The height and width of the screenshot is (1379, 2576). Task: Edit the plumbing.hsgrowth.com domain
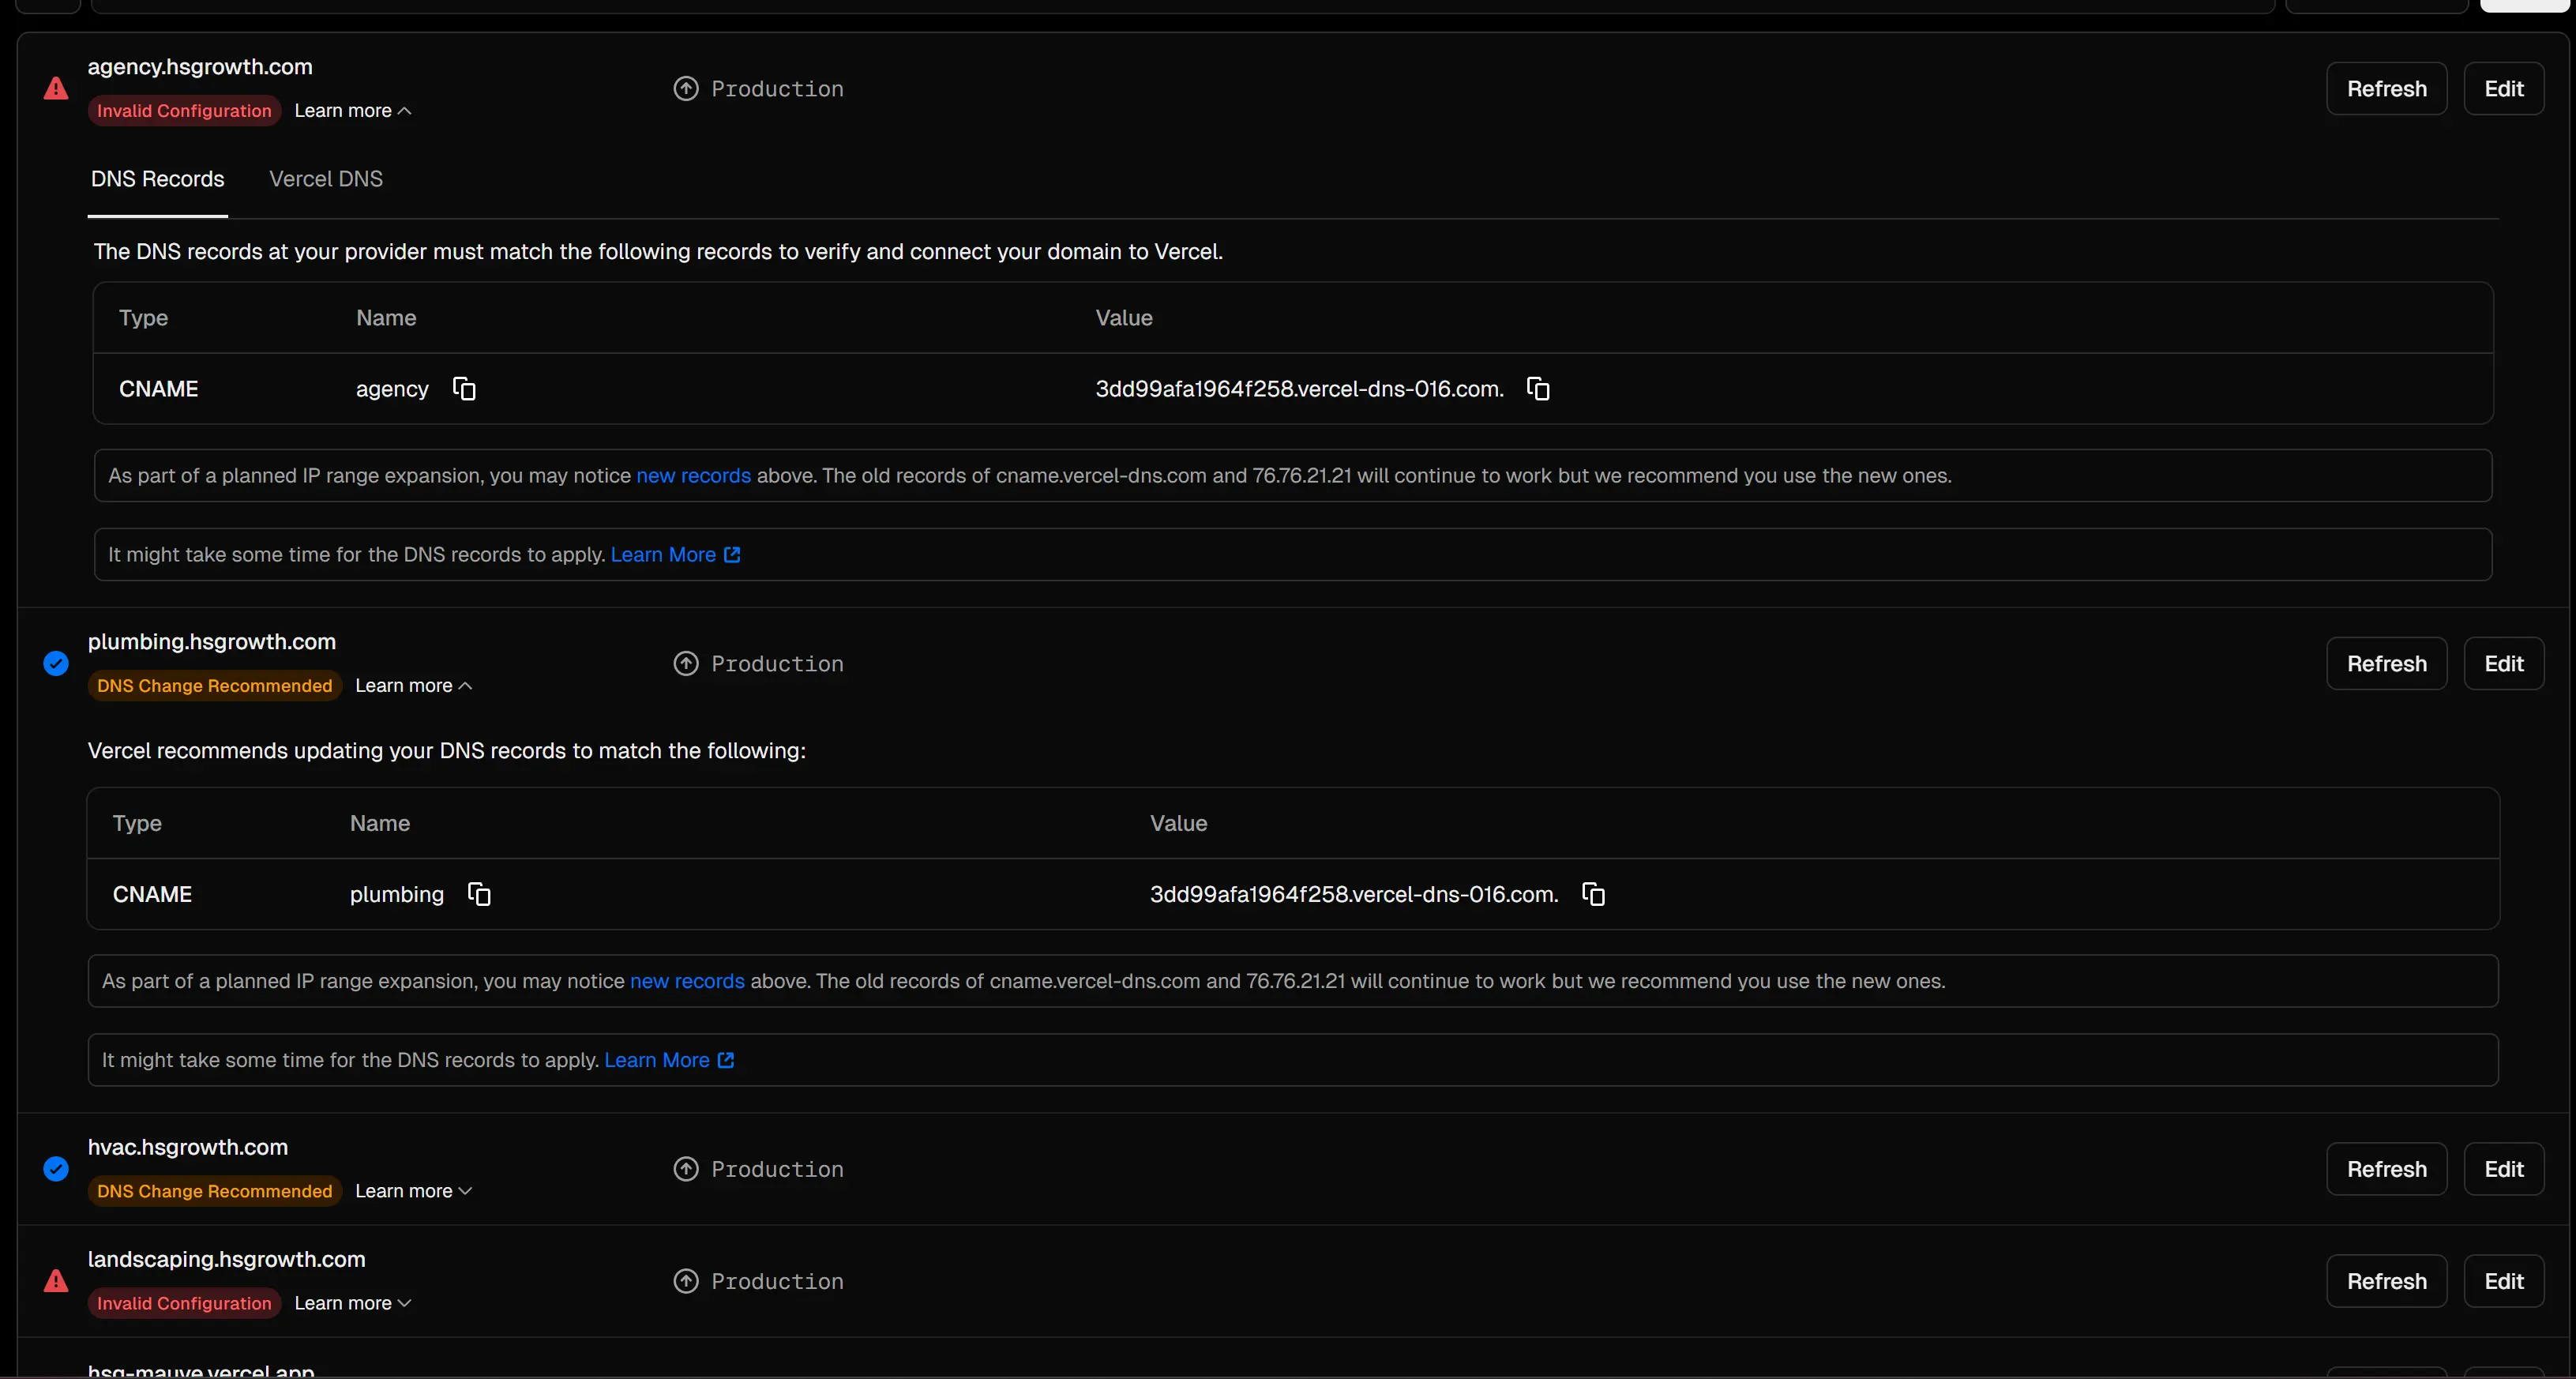tap(2503, 664)
